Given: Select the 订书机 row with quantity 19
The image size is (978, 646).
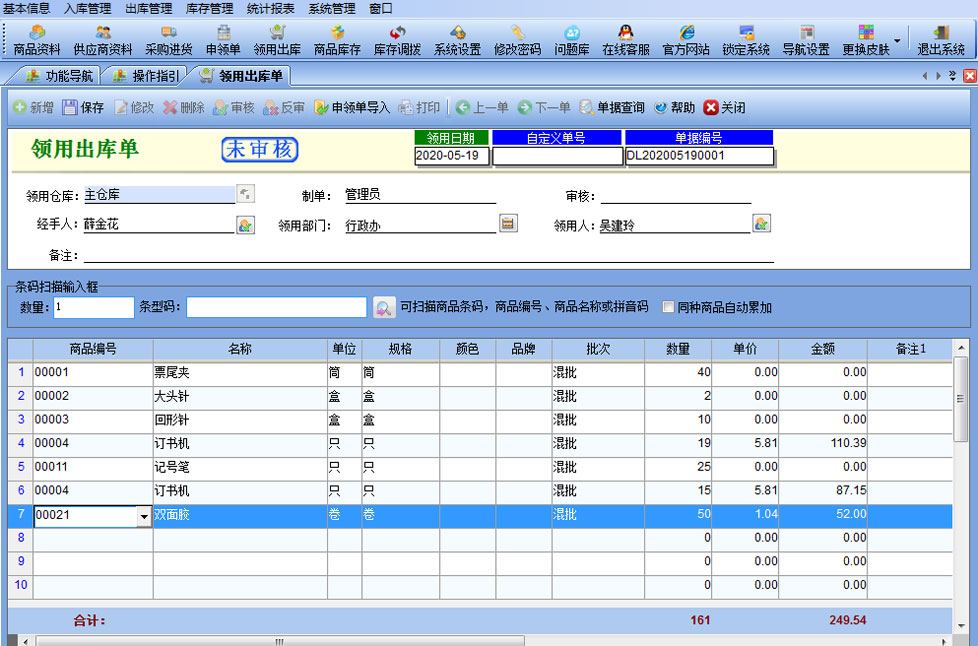Looking at the screenshot, I should 240,443.
